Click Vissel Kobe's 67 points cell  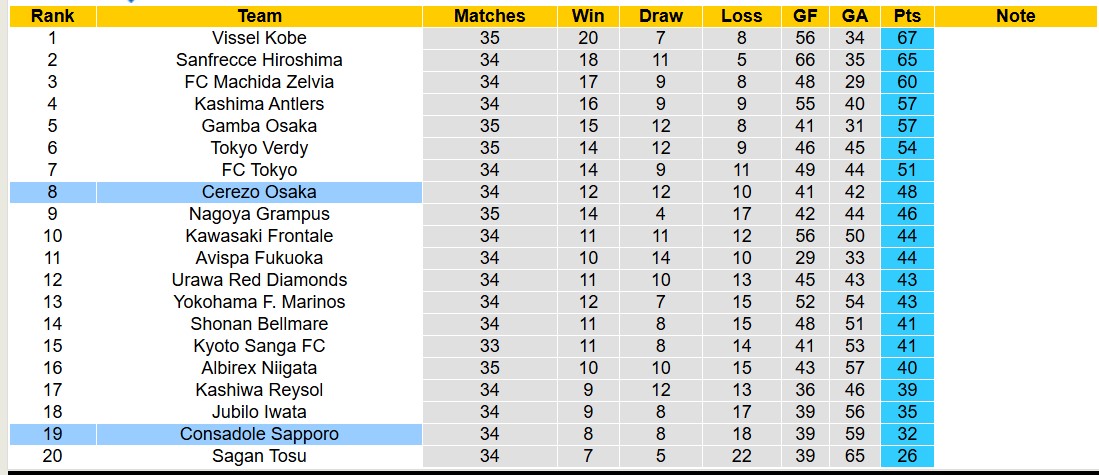(908, 38)
